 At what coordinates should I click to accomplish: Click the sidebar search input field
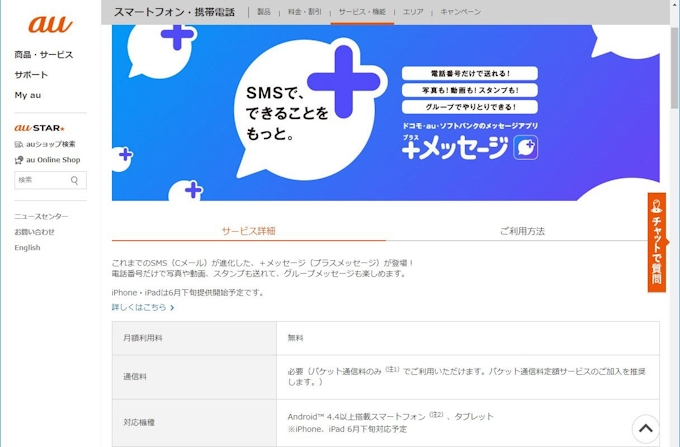[x=42, y=181]
